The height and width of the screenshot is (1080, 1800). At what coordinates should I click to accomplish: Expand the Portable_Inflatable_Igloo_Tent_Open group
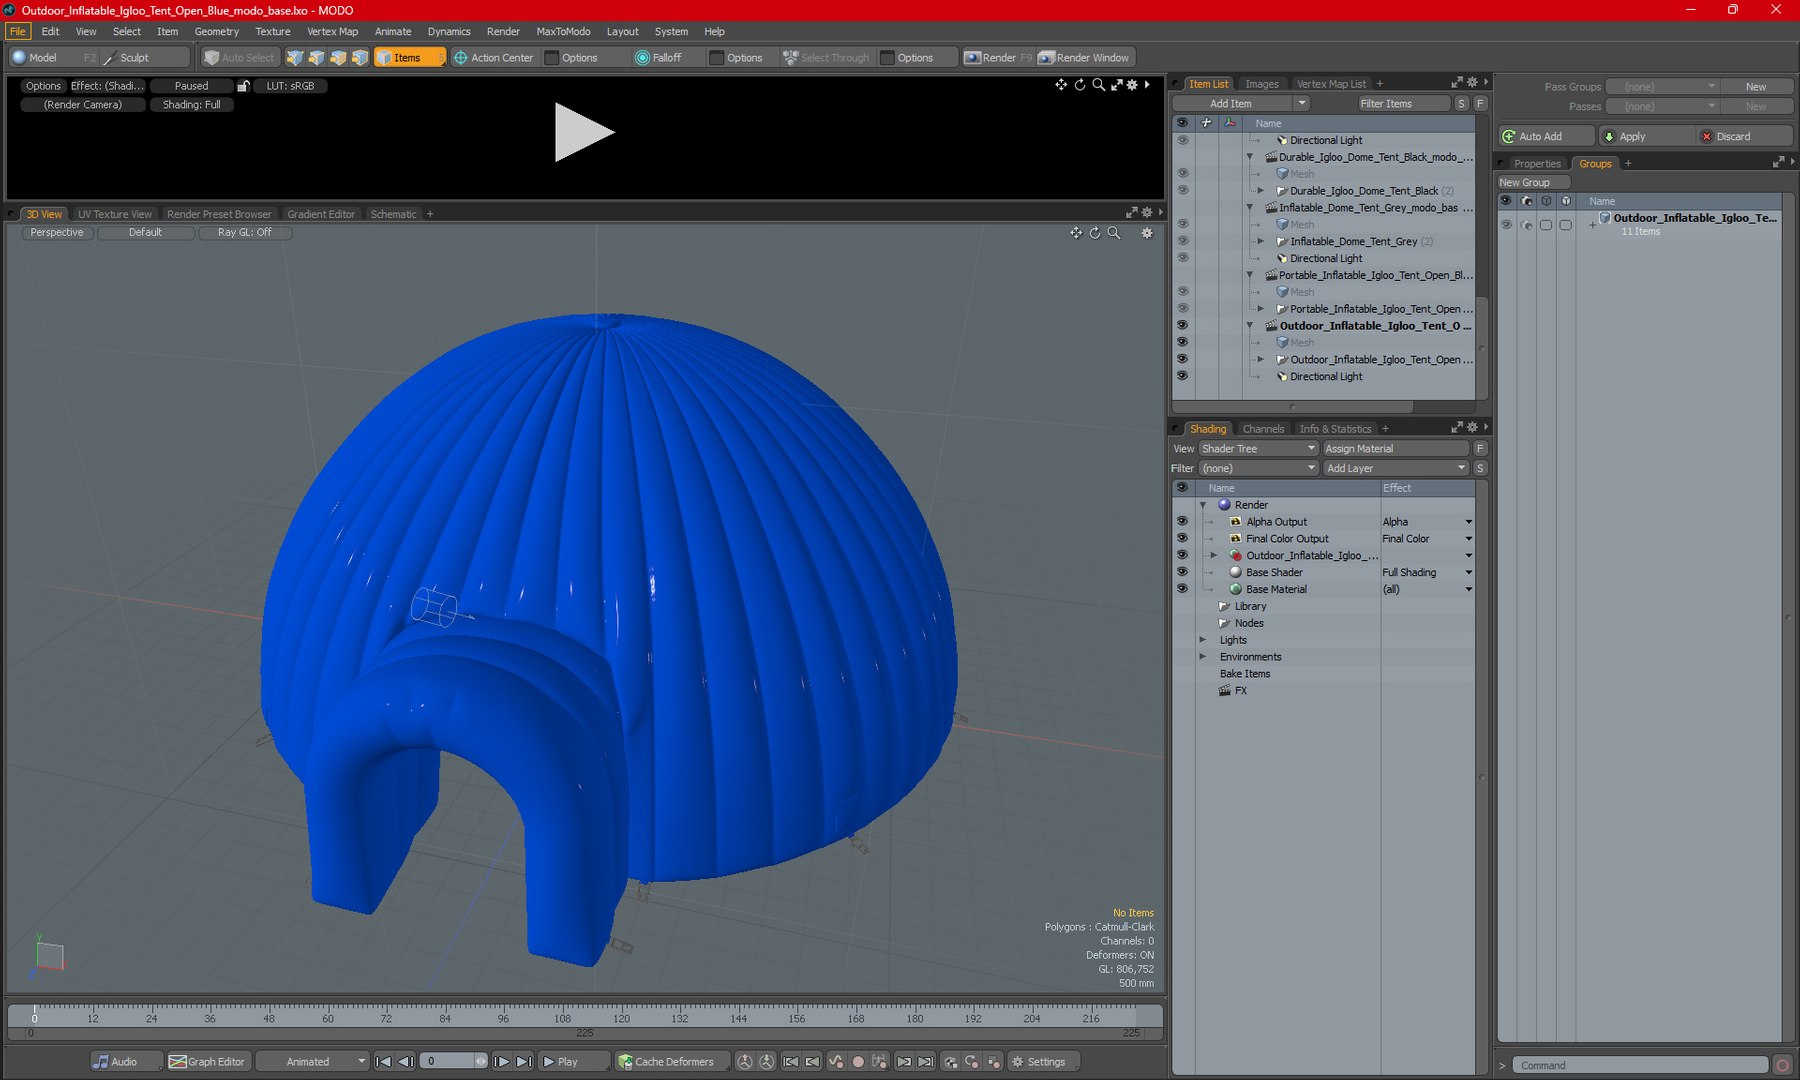(1261, 309)
